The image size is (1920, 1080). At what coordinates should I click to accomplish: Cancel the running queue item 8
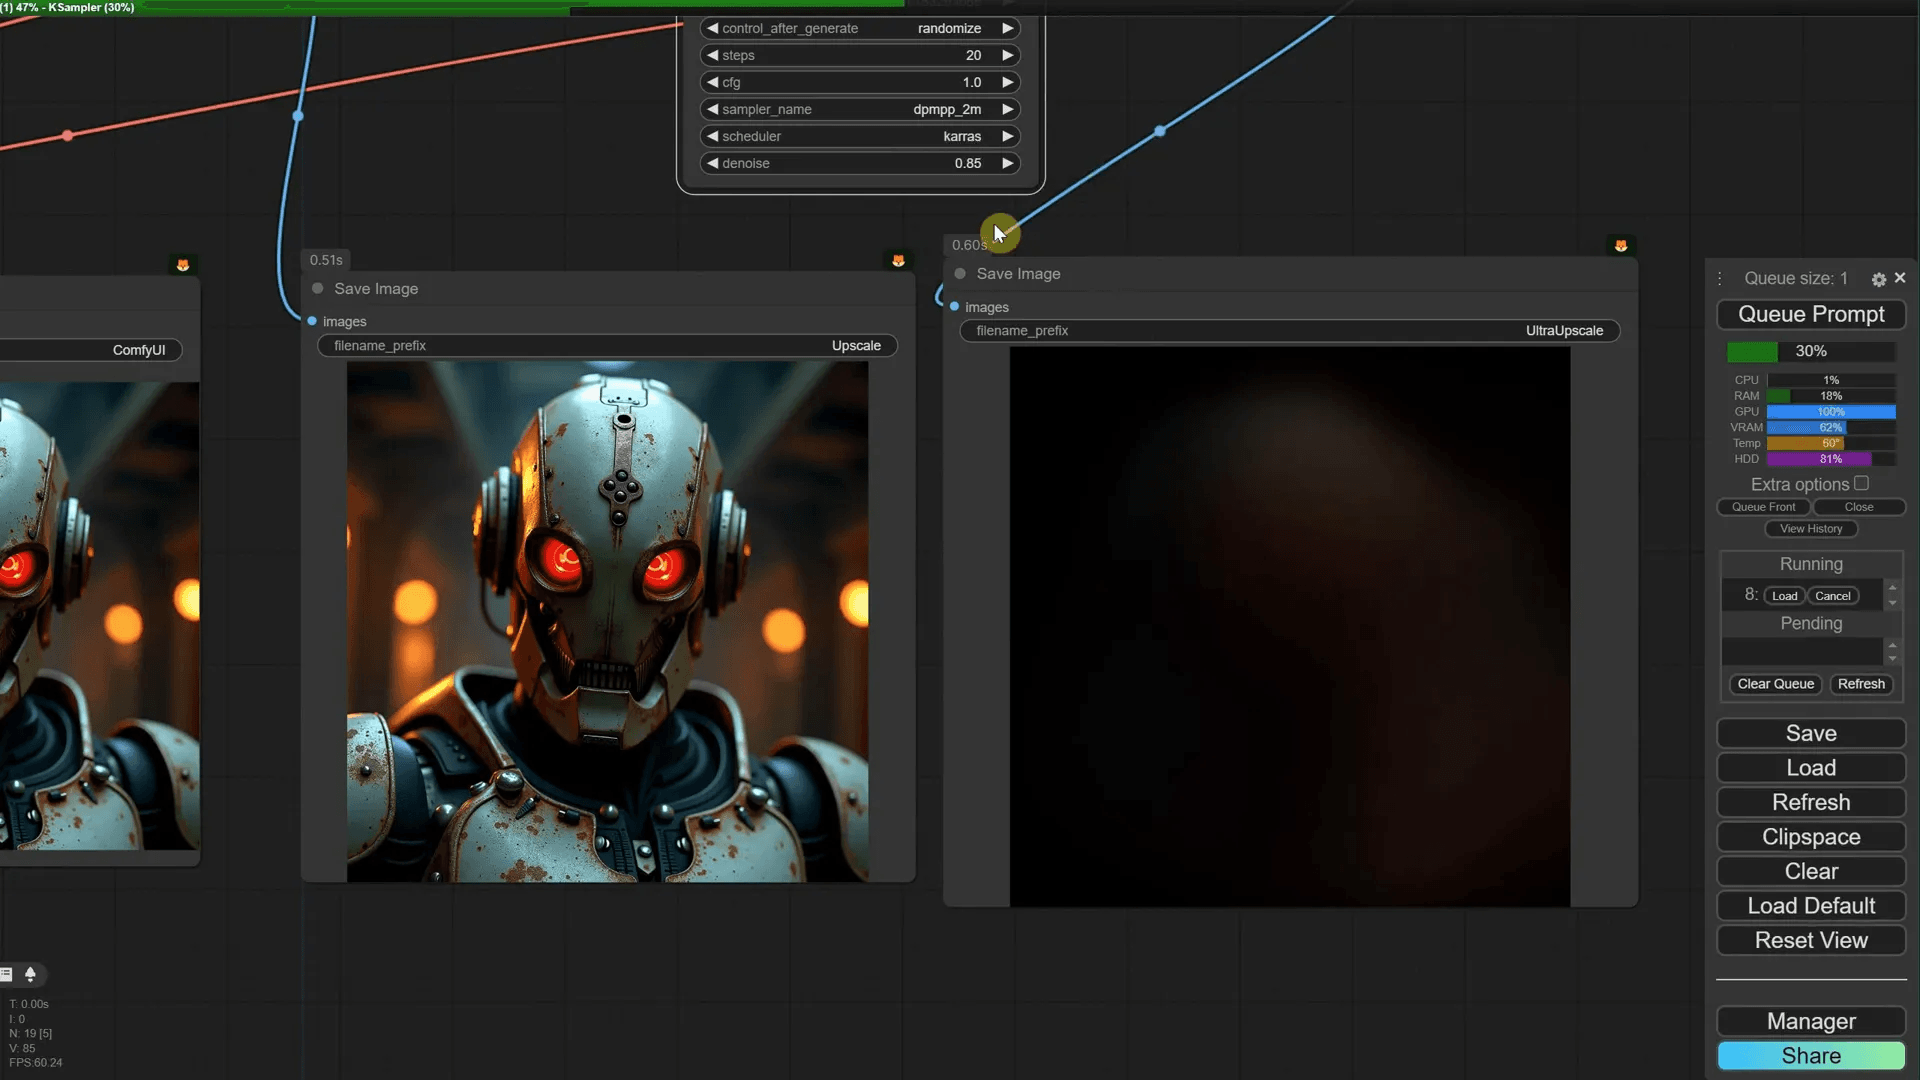(1832, 596)
